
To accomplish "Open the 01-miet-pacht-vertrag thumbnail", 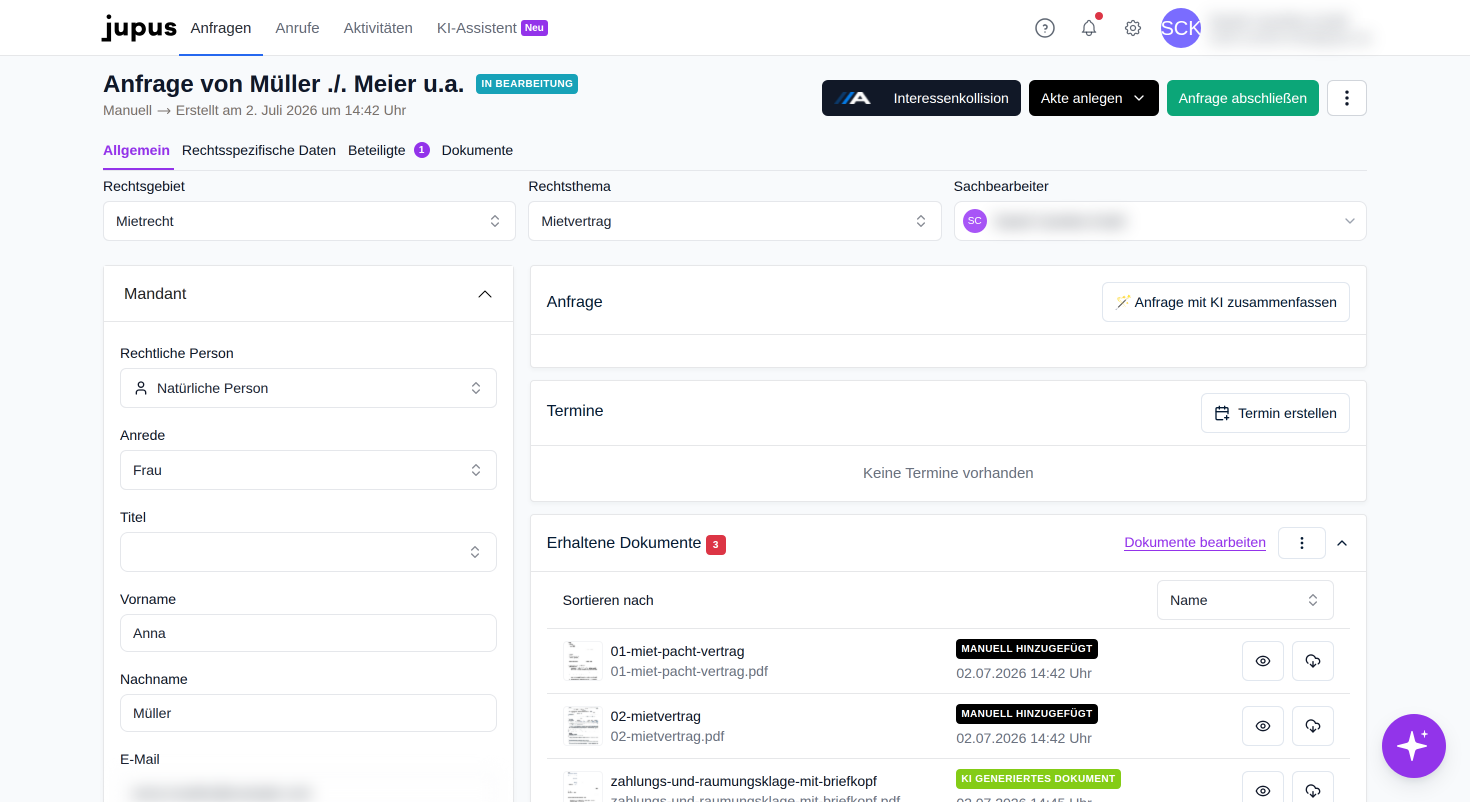I will tap(583, 661).
